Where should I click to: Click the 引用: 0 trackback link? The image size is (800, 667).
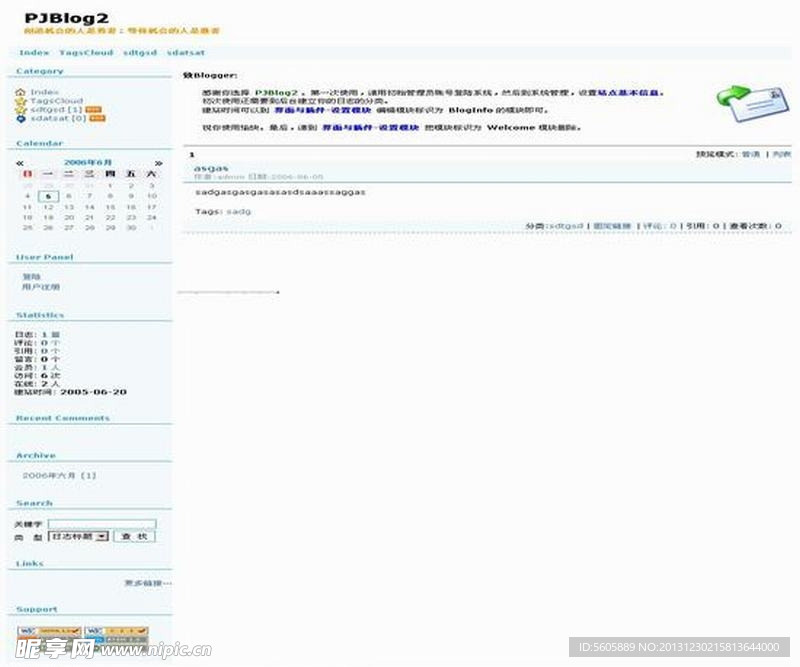click(703, 226)
